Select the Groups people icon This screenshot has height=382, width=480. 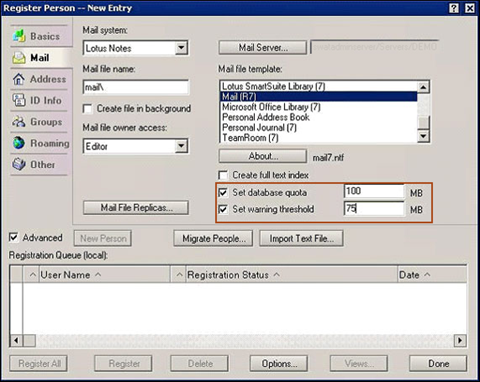pos(19,122)
